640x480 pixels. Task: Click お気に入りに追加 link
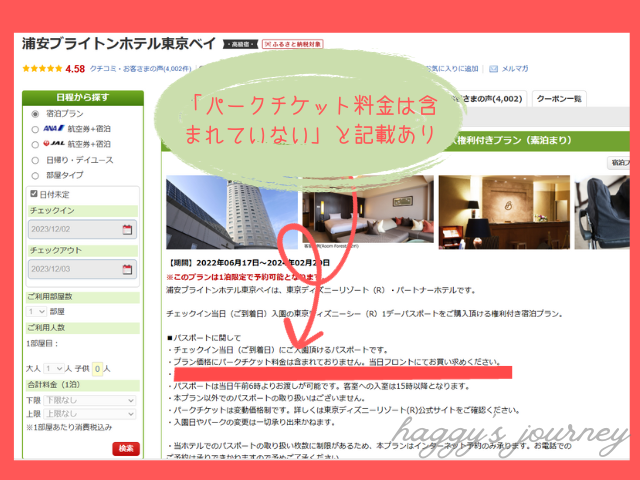pyautogui.click(x=452, y=69)
